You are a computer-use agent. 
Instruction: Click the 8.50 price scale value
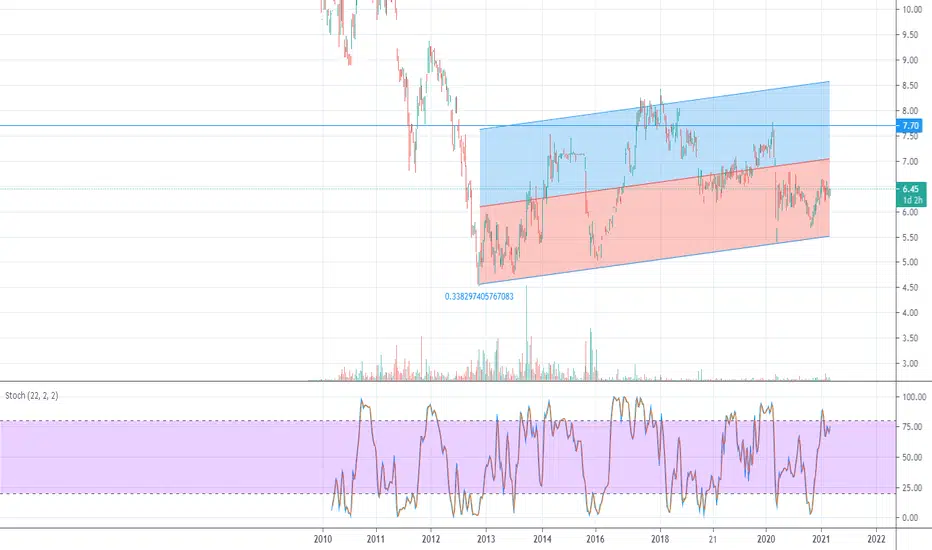(910, 86)
